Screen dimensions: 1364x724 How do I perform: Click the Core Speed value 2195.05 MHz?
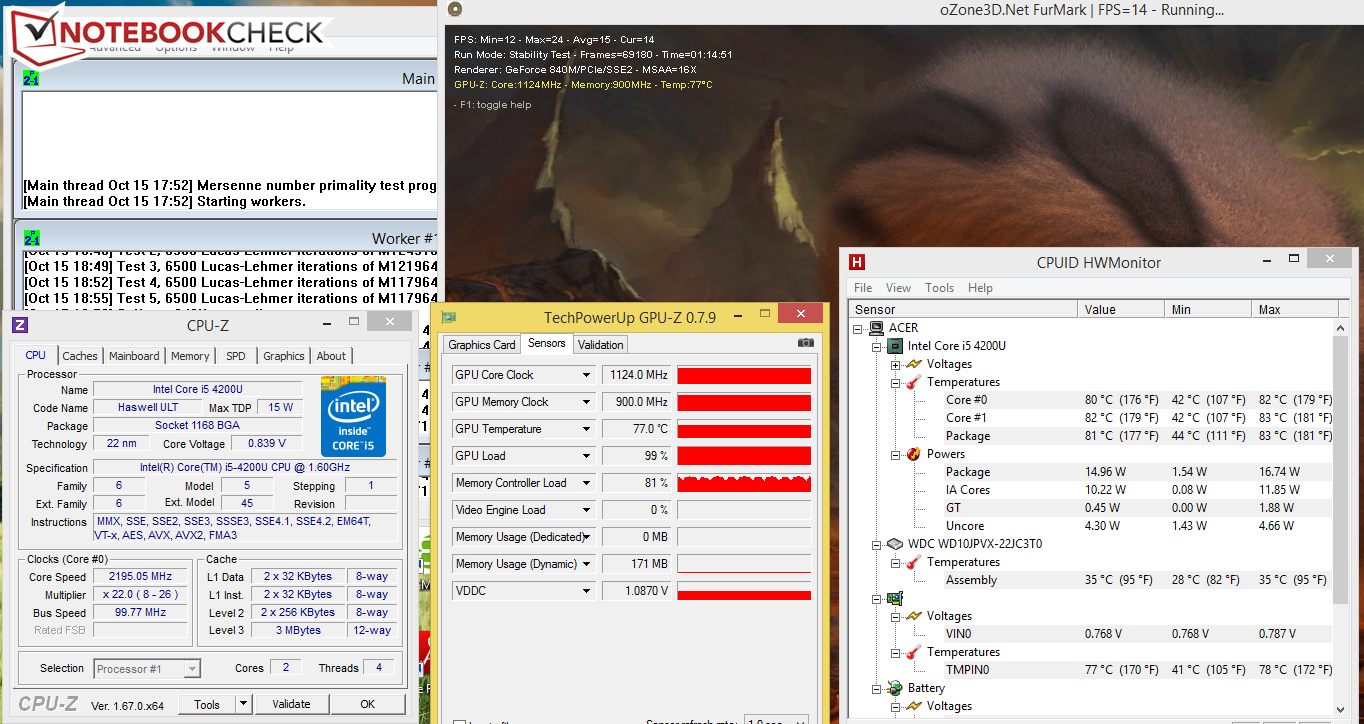pos(140,577)
